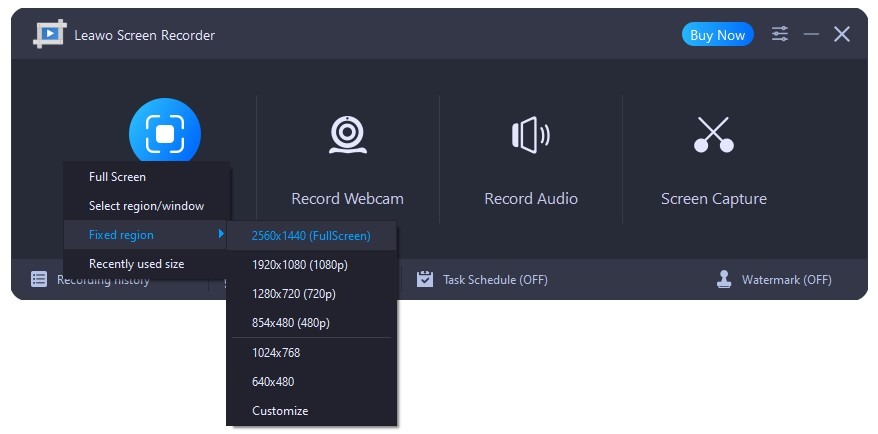The height and width of the screenshot is (434, 878).
Task: Click the Record Webcam label
Action: [347, 199]
